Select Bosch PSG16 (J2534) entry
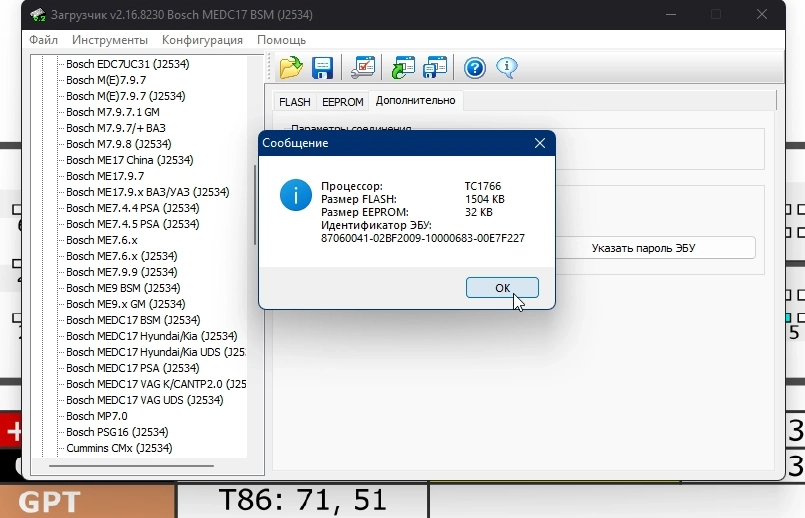This screenshot has height=518, width=805. 117,432
